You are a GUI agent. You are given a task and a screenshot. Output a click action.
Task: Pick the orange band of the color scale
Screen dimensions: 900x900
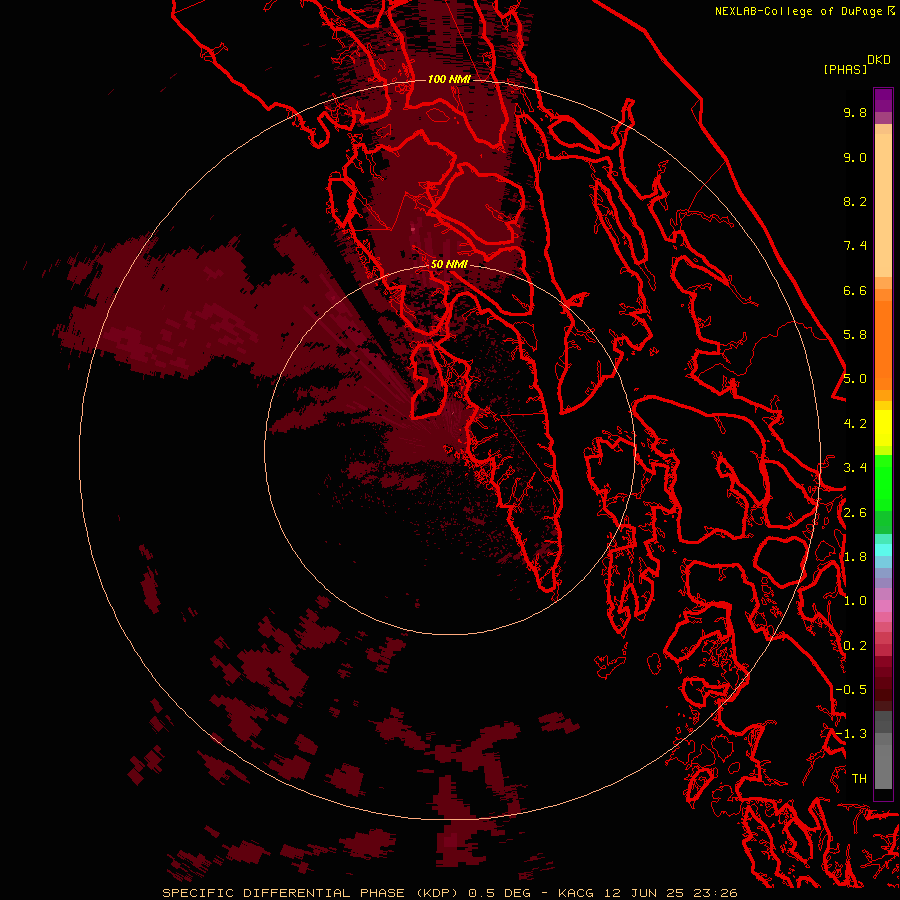point(883,345)
